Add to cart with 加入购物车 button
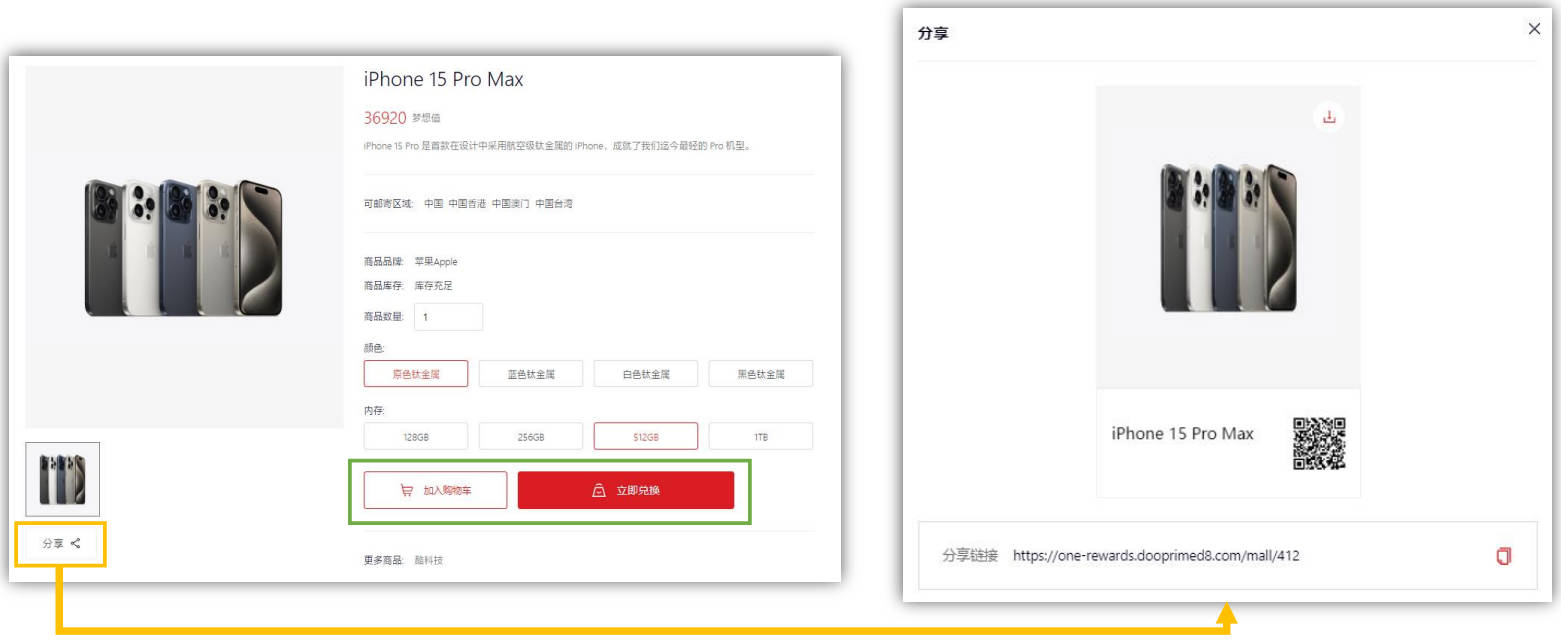 (435, 491)
